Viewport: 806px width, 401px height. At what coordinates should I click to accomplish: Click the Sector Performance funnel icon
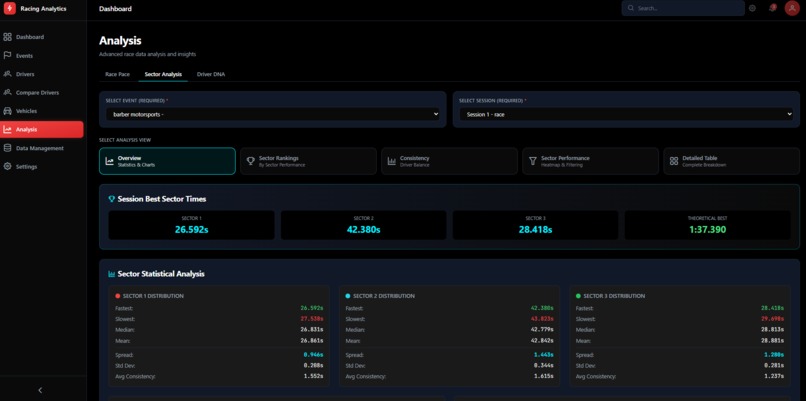[x=533, y=161]
